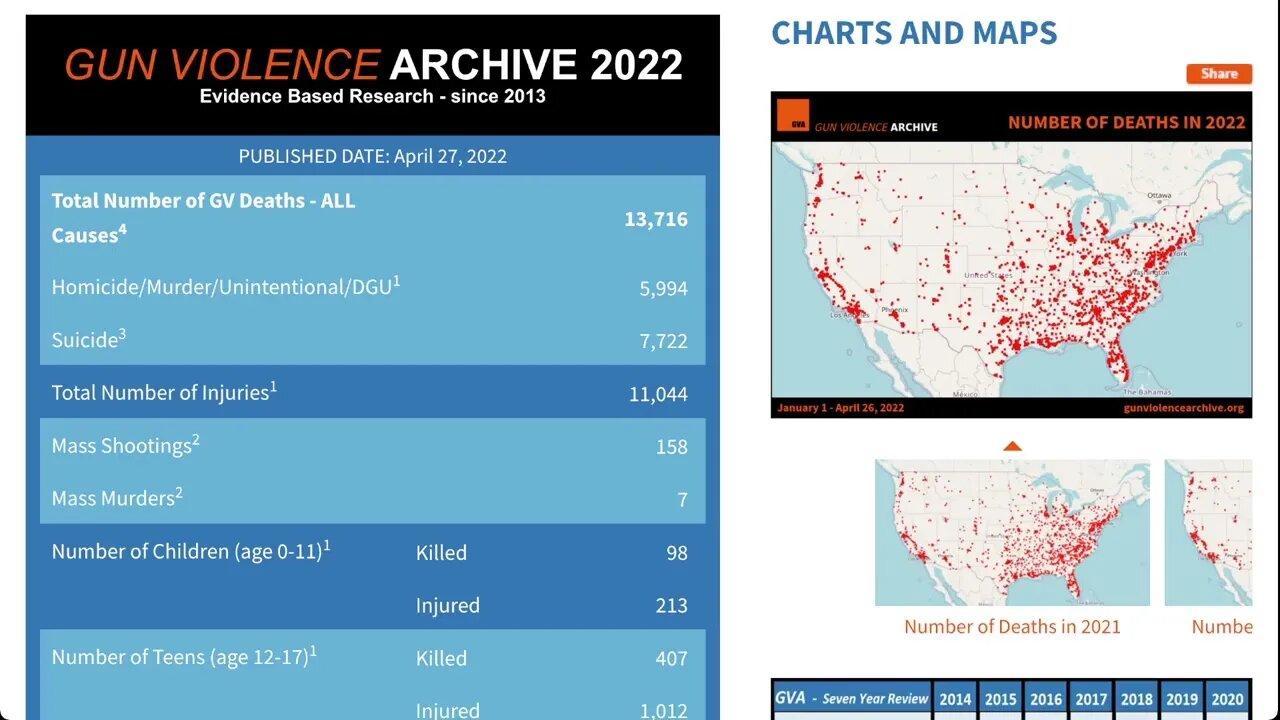Click Total Number of Injuries label
Image resolution: width=1280 pixels, height=720 pixels.
(164, 392)
